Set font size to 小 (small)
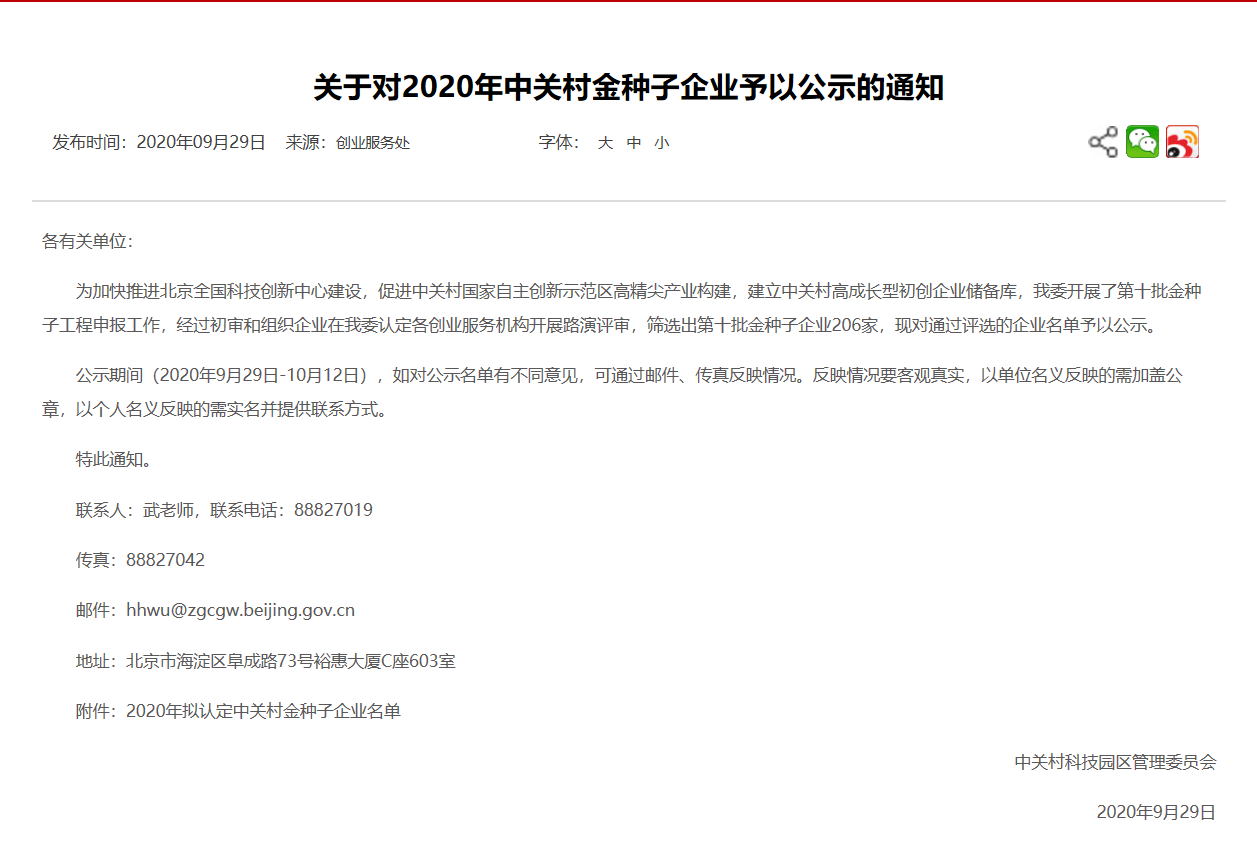This screenshot has width=1257, height=841. point(662,143)
